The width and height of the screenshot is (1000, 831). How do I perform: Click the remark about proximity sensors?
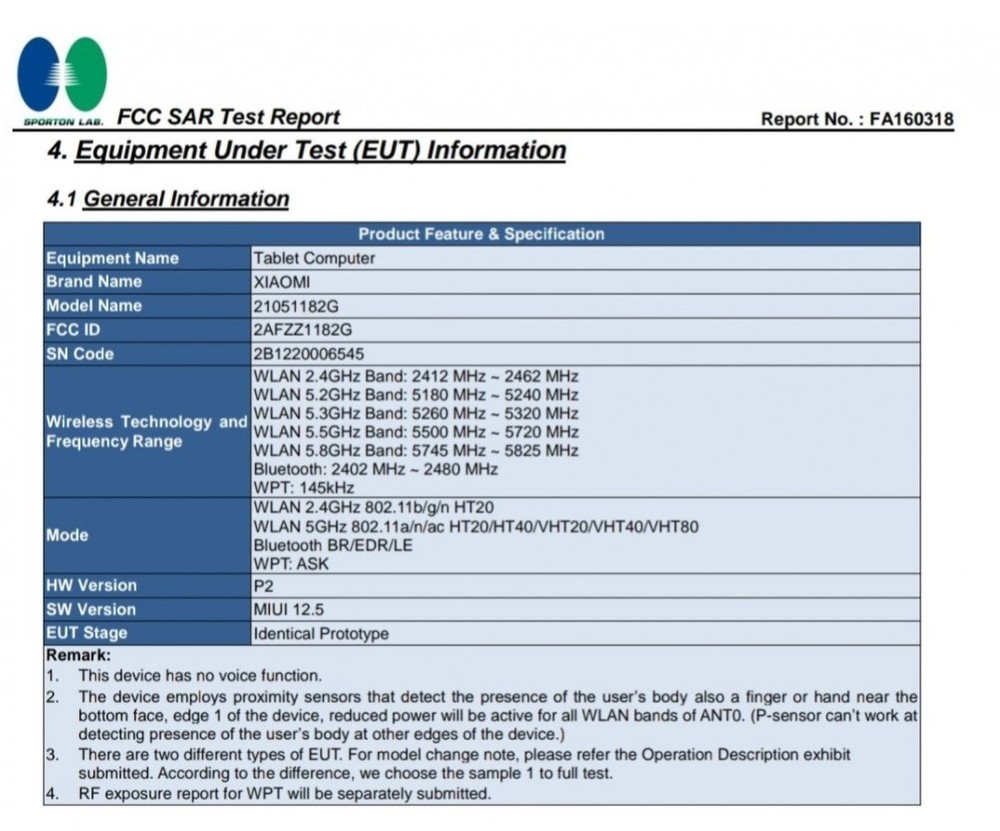[497, 716]
